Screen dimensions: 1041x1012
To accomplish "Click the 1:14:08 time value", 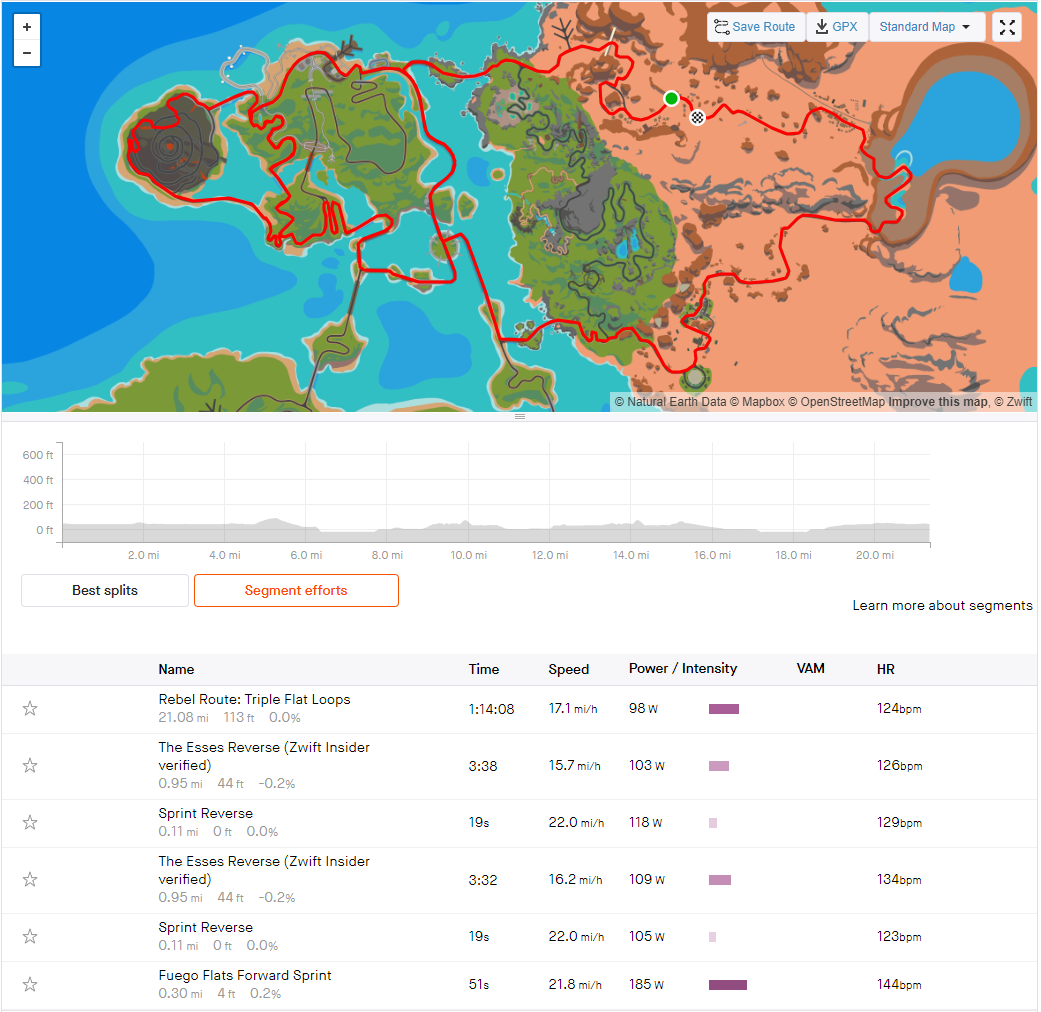I will point(491,709).
